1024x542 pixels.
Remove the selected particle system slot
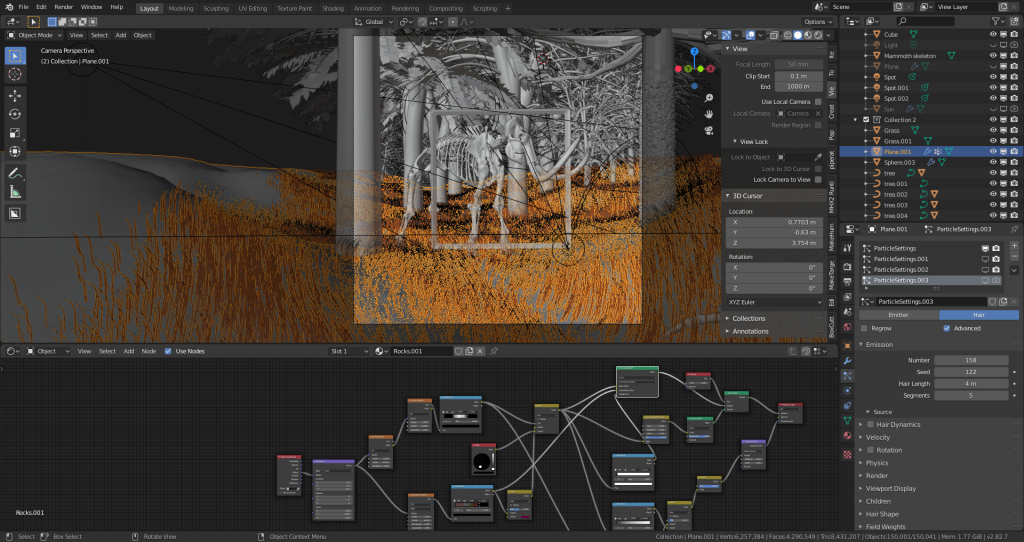click(1014, 257)
